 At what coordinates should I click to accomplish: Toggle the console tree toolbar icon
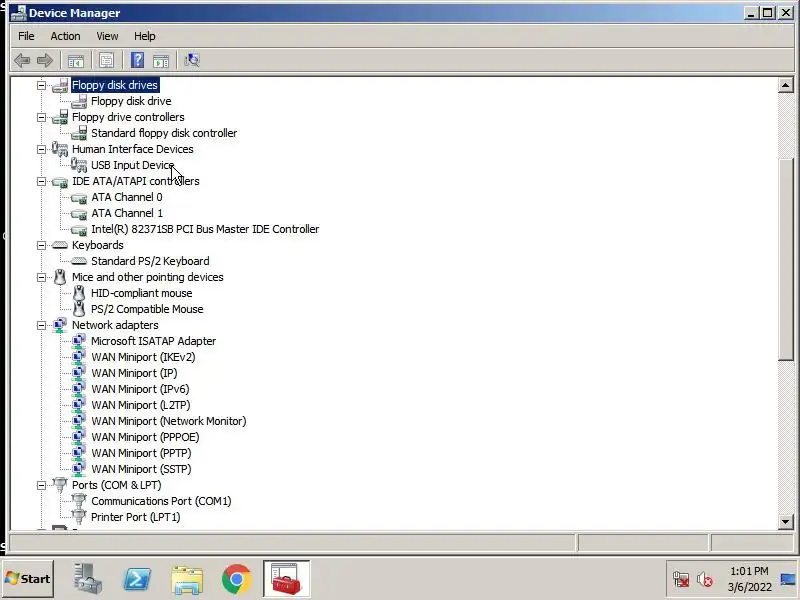coord(76,61)
